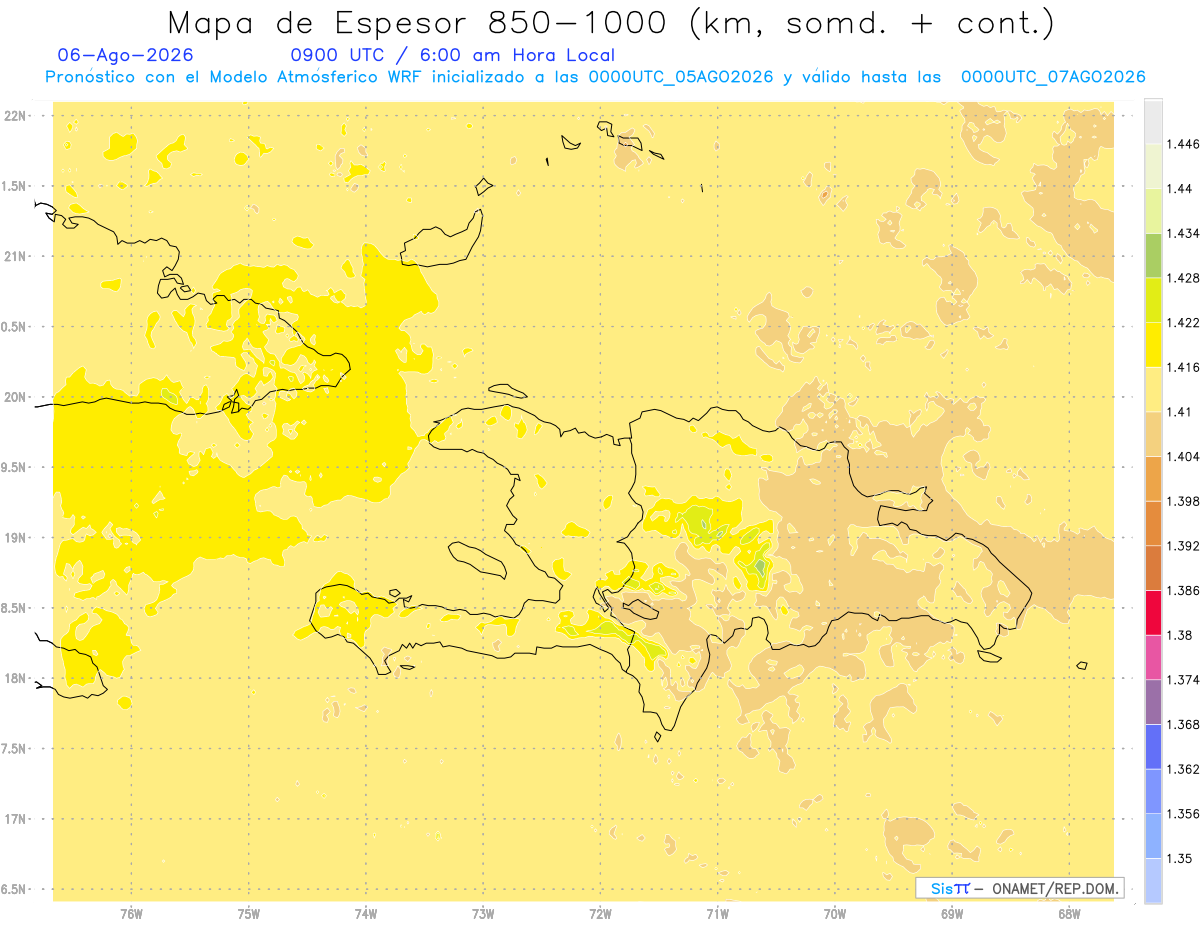Click the 74W longitude label

click(x=365, y=914)
